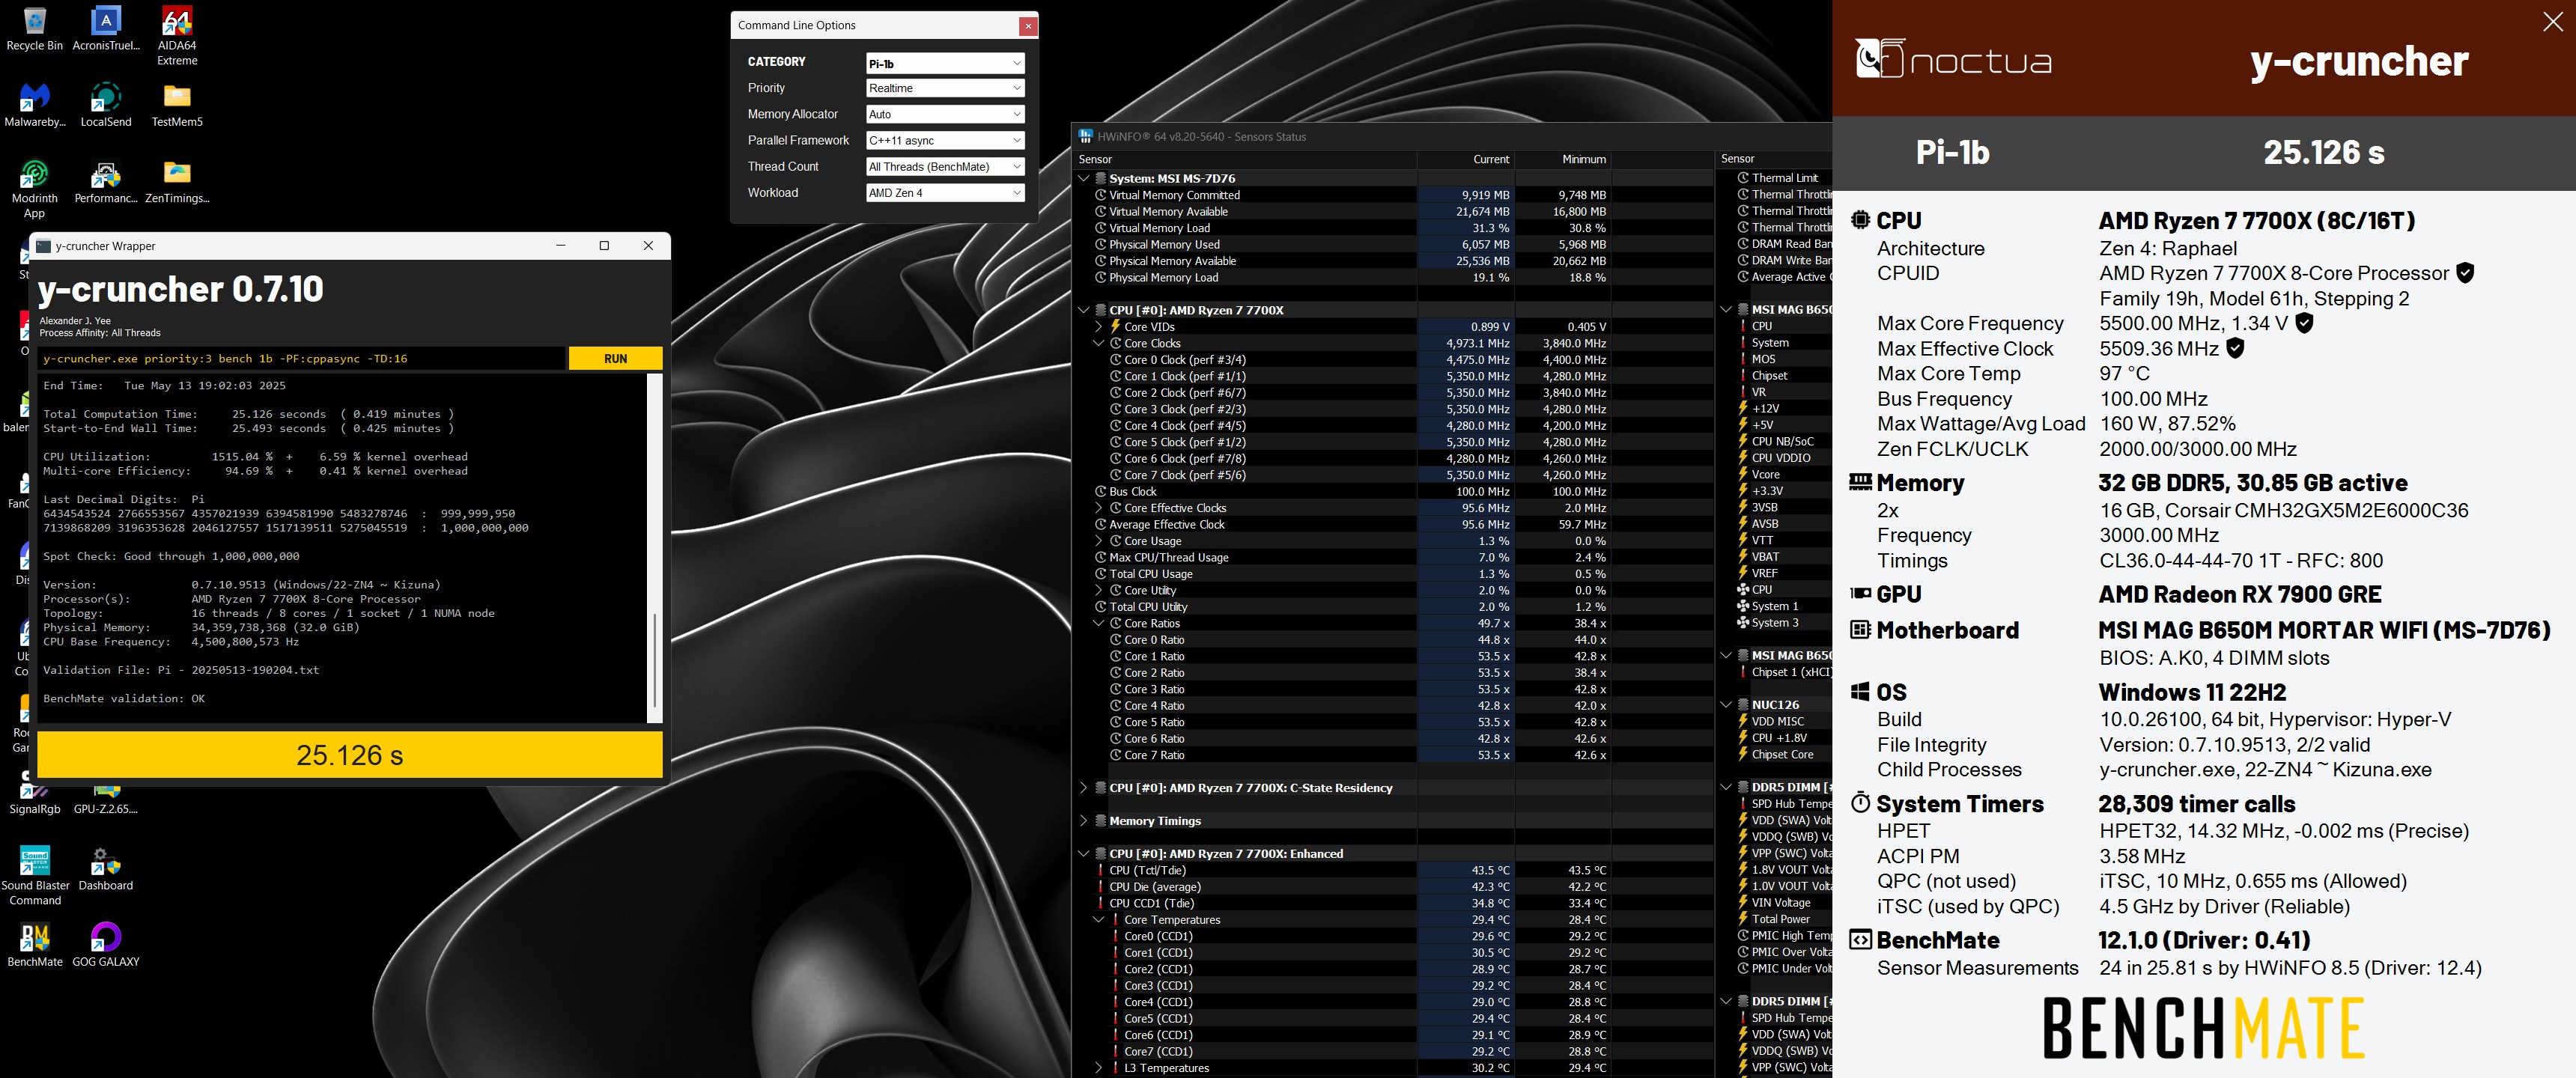Viewport: 2576px width, 1078px height.
Task: Launch BenchMate desktop icon
Action: point(35,945)
